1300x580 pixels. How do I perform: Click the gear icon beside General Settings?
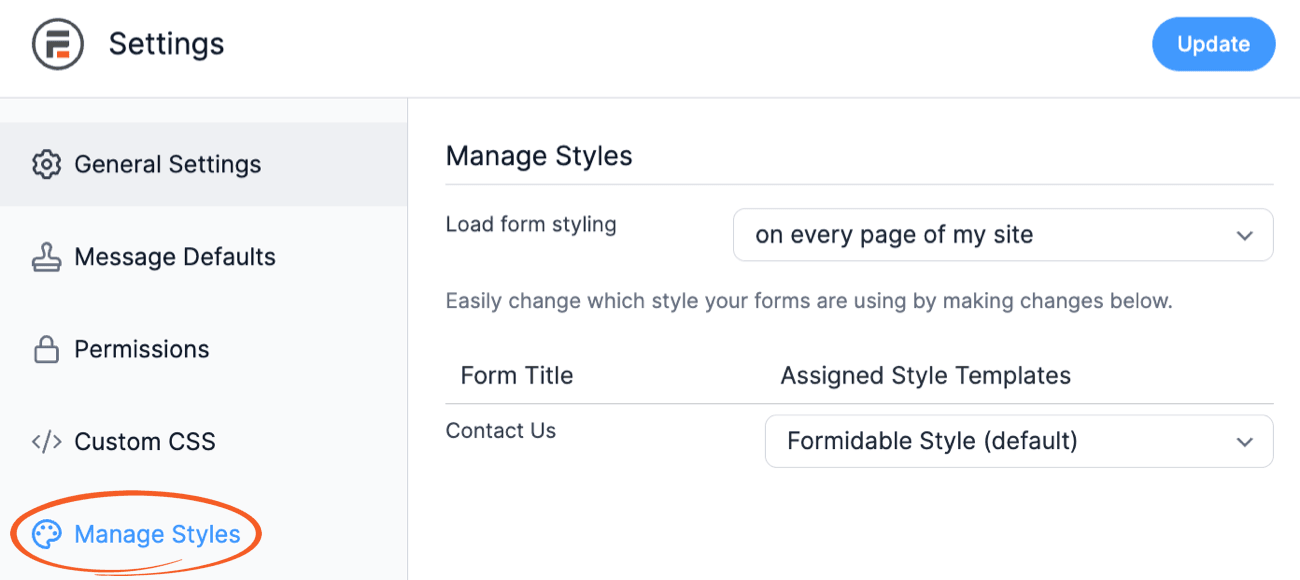pos(46,165)
